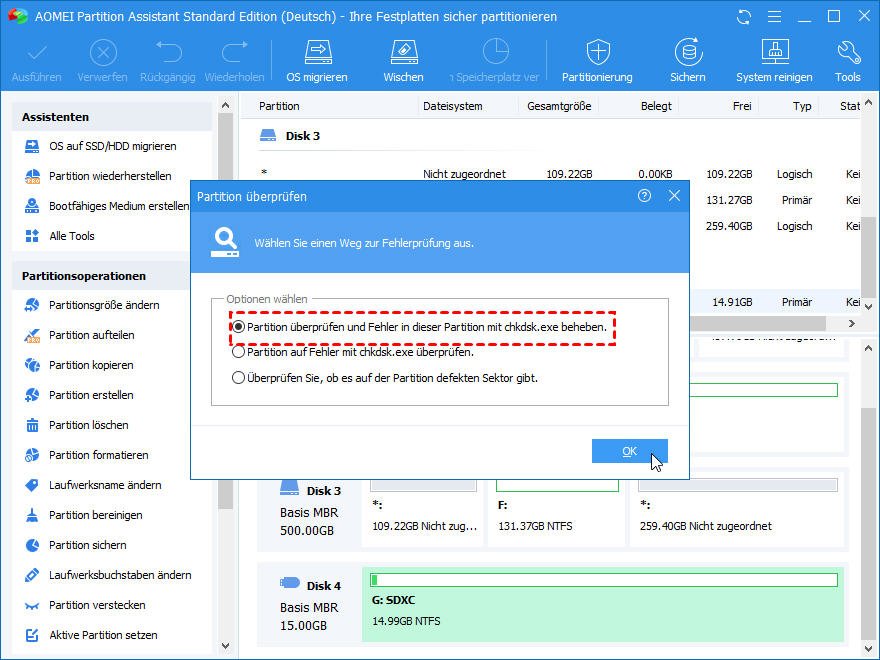Sort by Dateisystem column header
The height and width of the screenshot is (660, 880).
click(x=452, y=106)
